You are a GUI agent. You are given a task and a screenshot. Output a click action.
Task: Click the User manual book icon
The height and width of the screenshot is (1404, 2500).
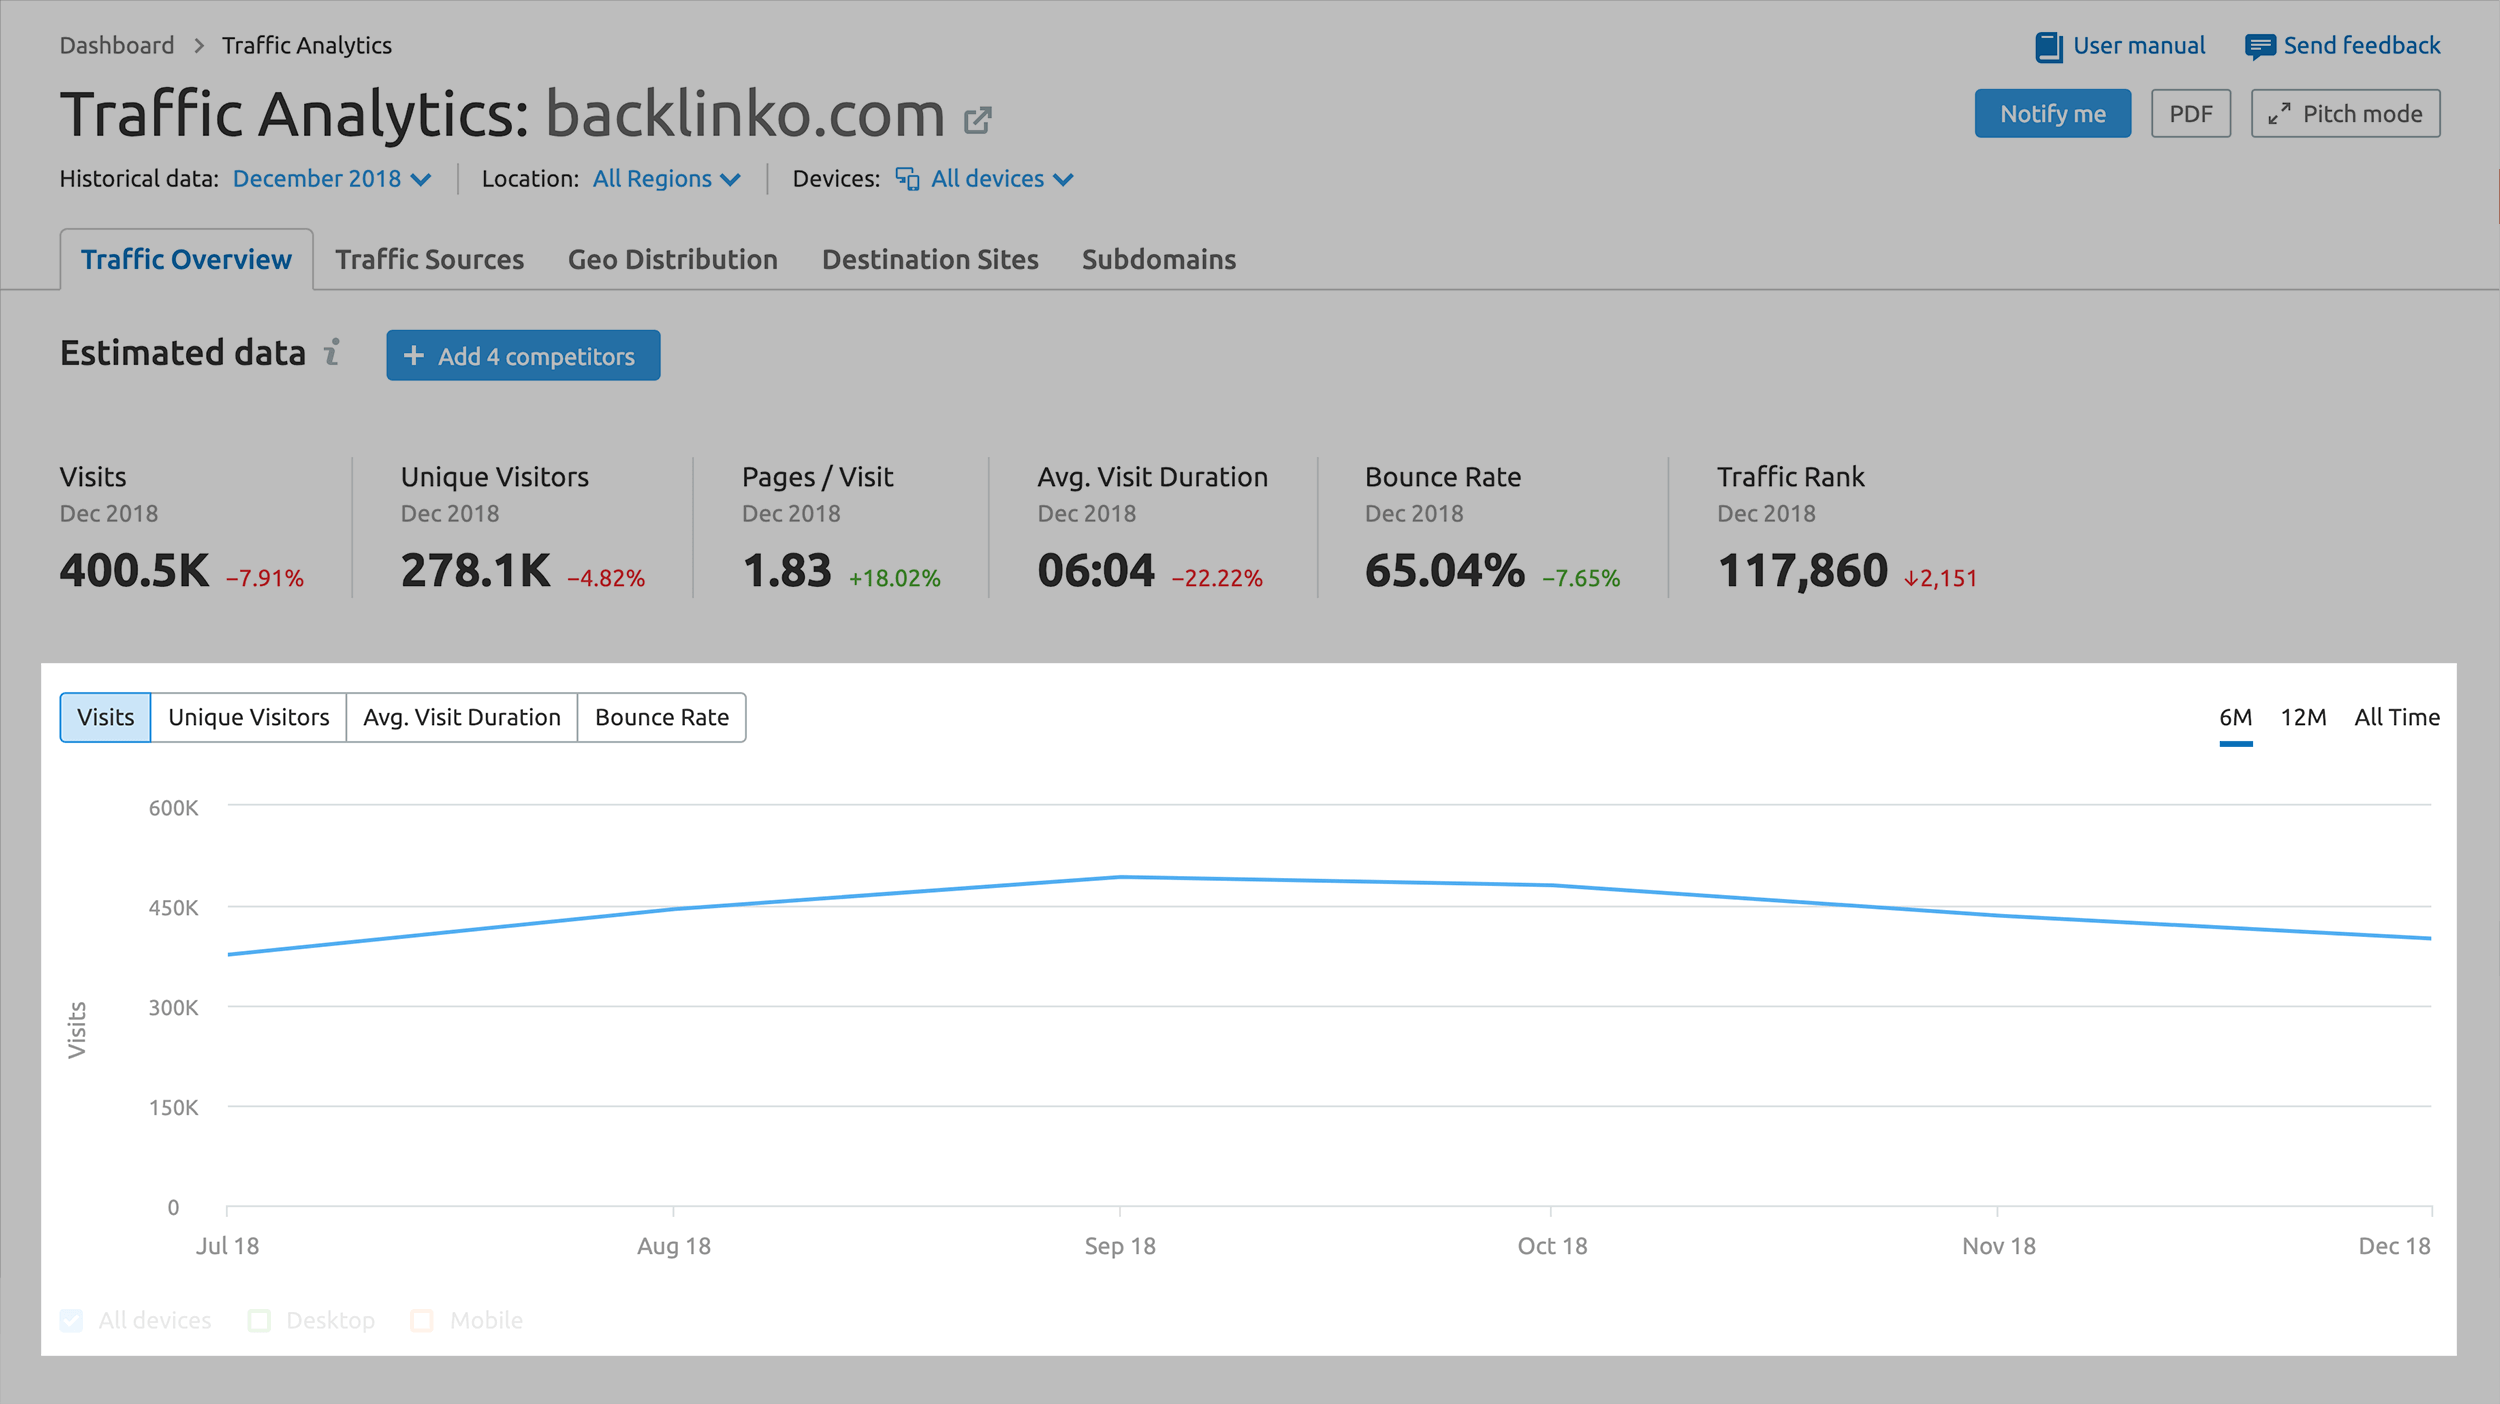click(2048, 47)
